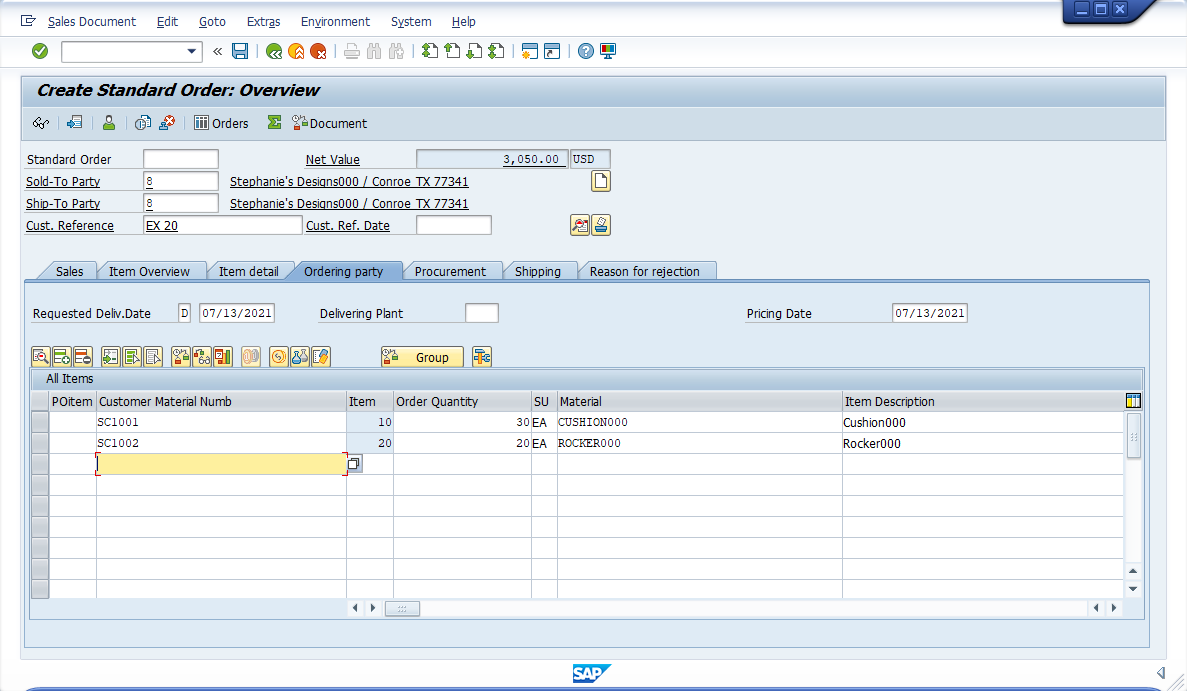Go to First Page icon
The width and height of the screenshot is (1187, 691).
[430, 51]
